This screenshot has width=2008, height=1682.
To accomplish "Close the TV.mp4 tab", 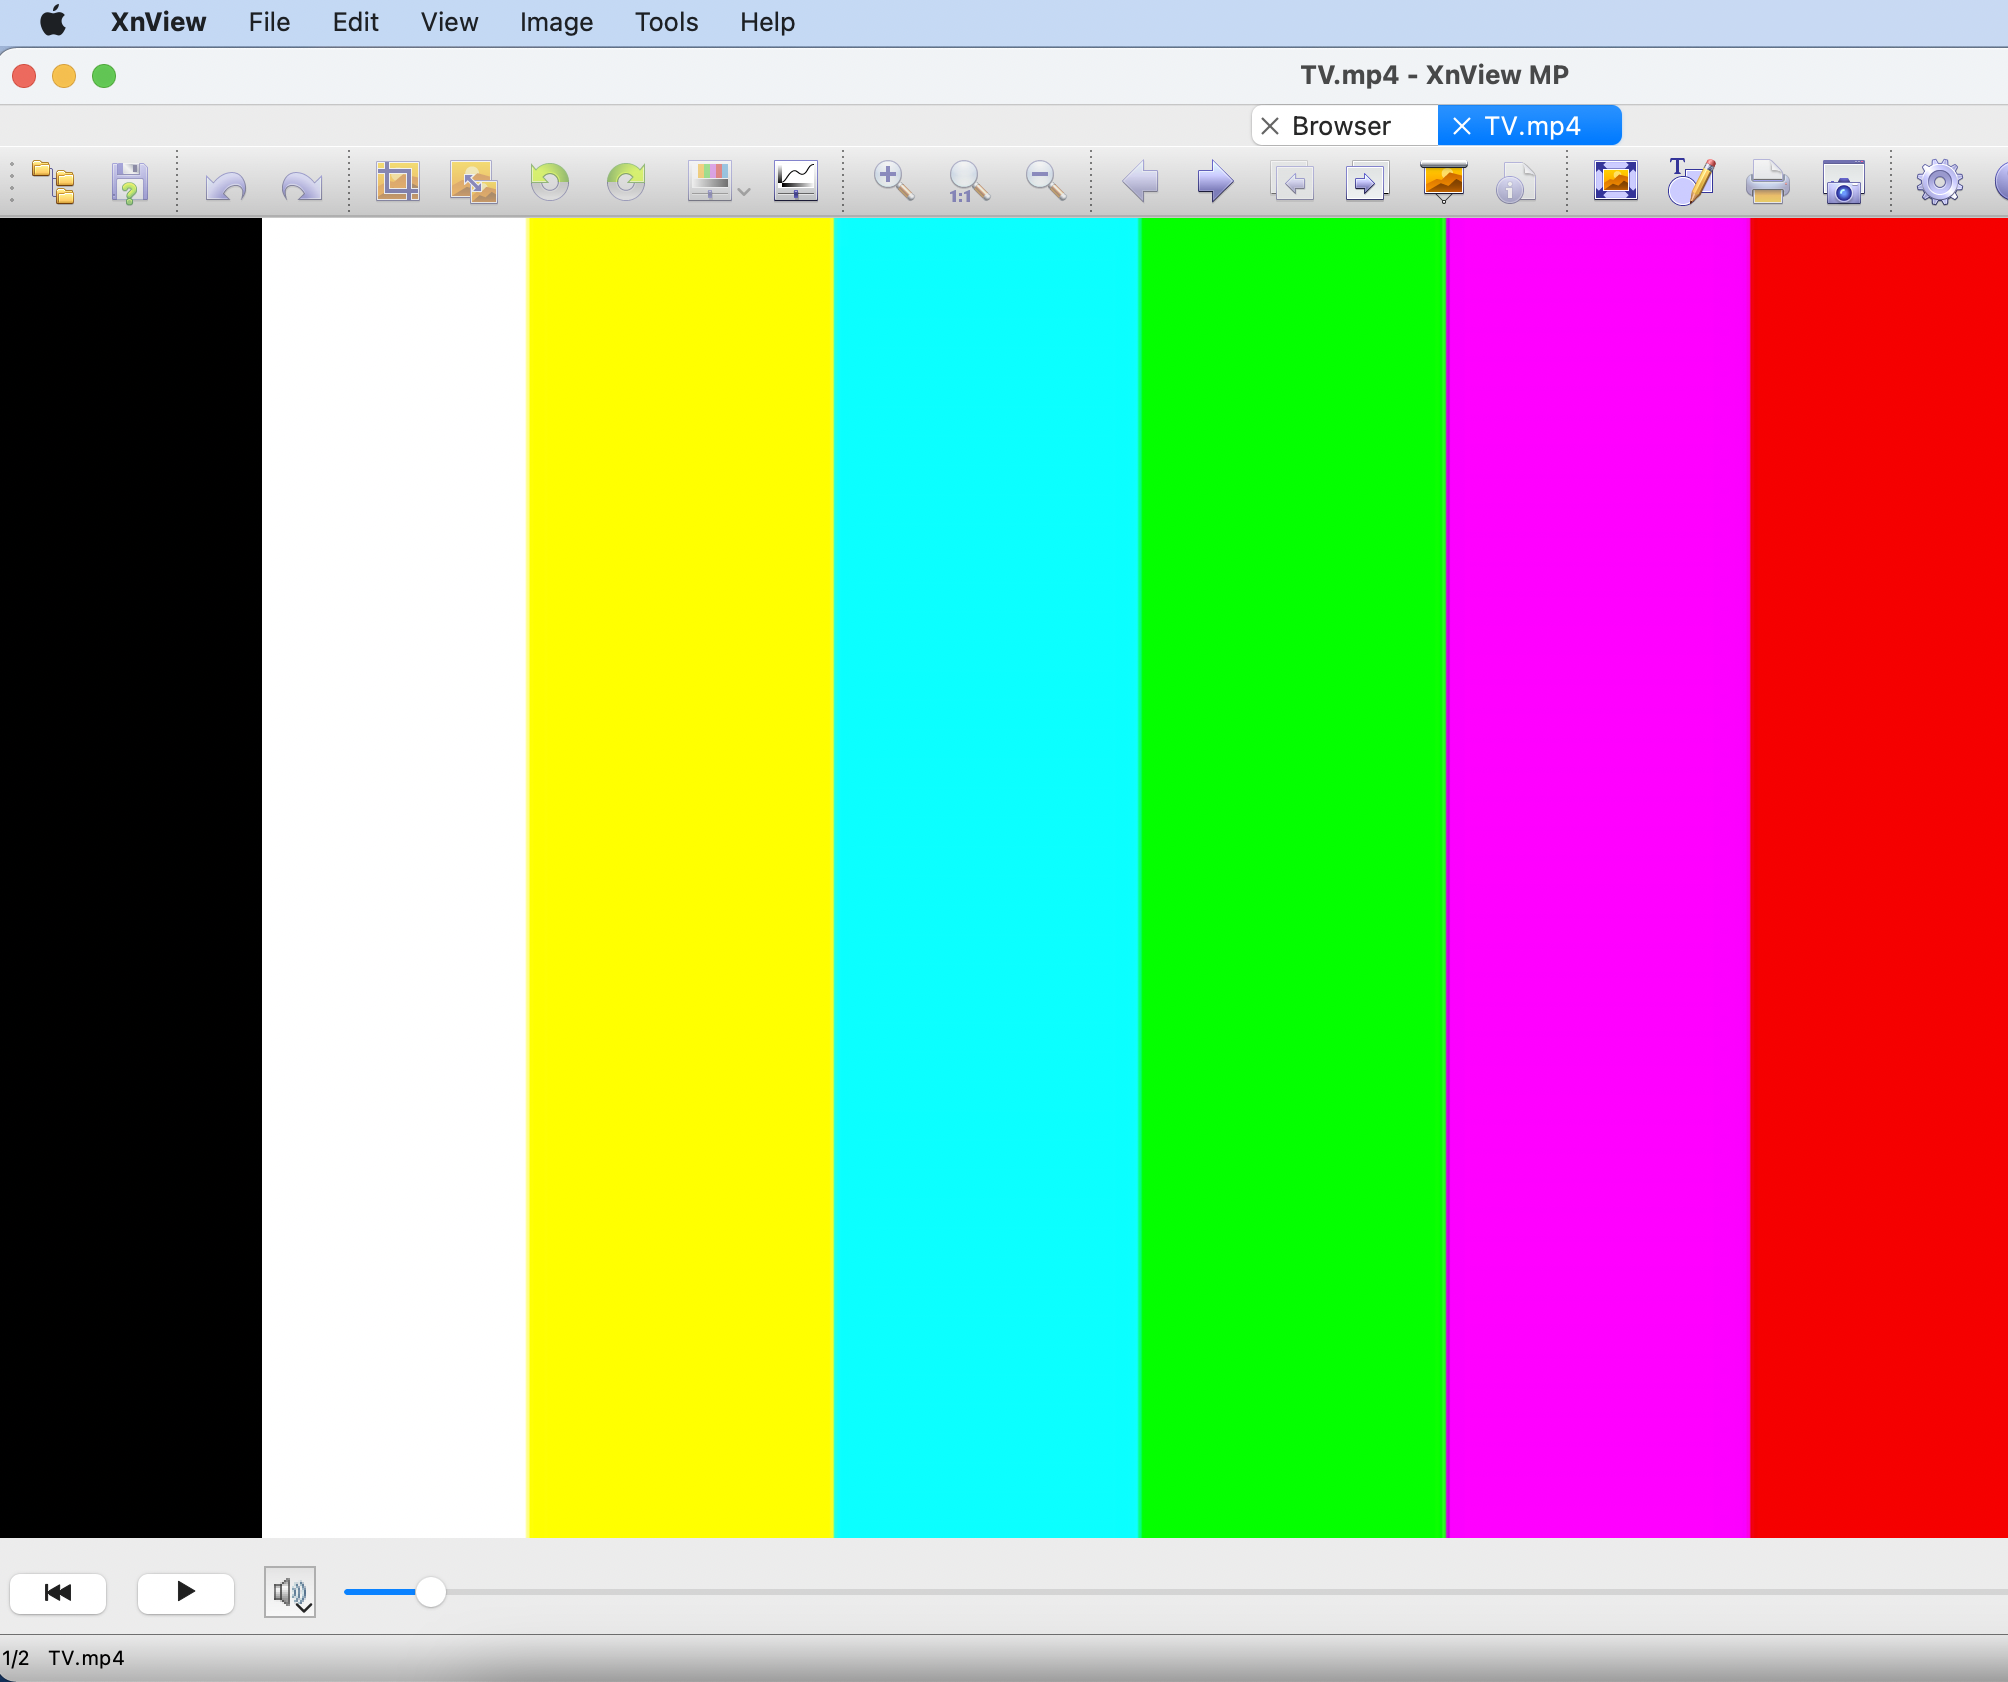I will 1462,126.
